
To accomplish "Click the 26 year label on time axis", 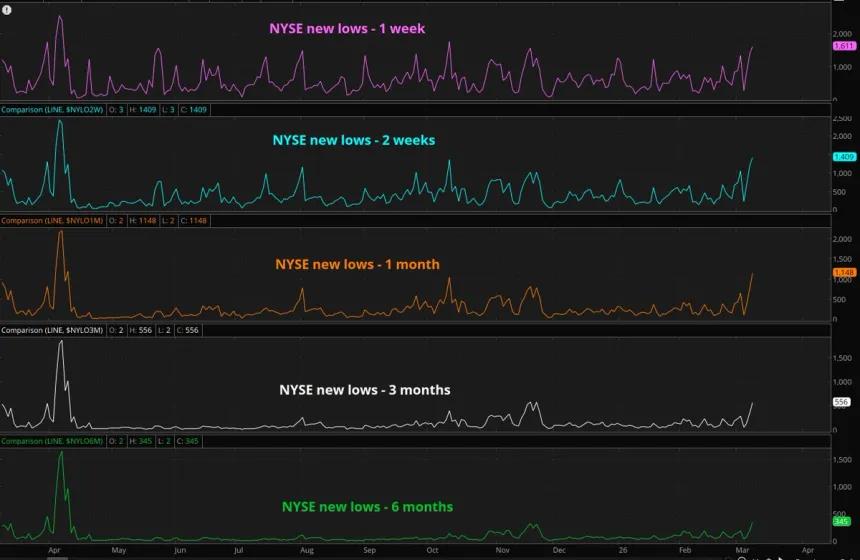I will 623,550.
